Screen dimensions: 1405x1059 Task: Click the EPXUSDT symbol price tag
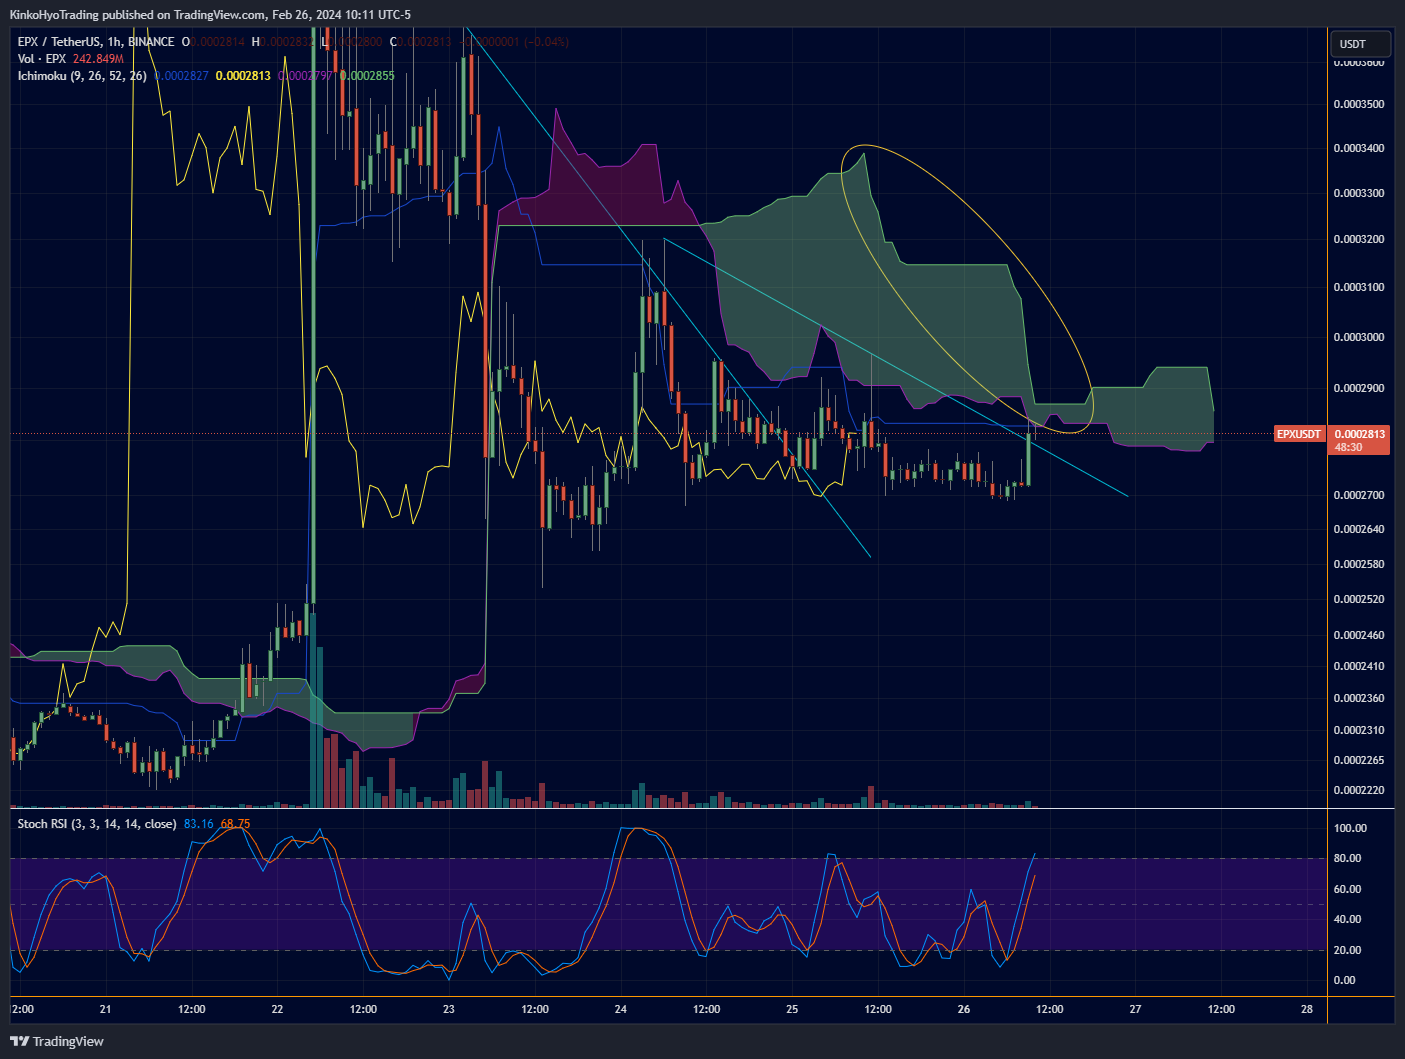pyautogui.click(x=1299, y=434)
